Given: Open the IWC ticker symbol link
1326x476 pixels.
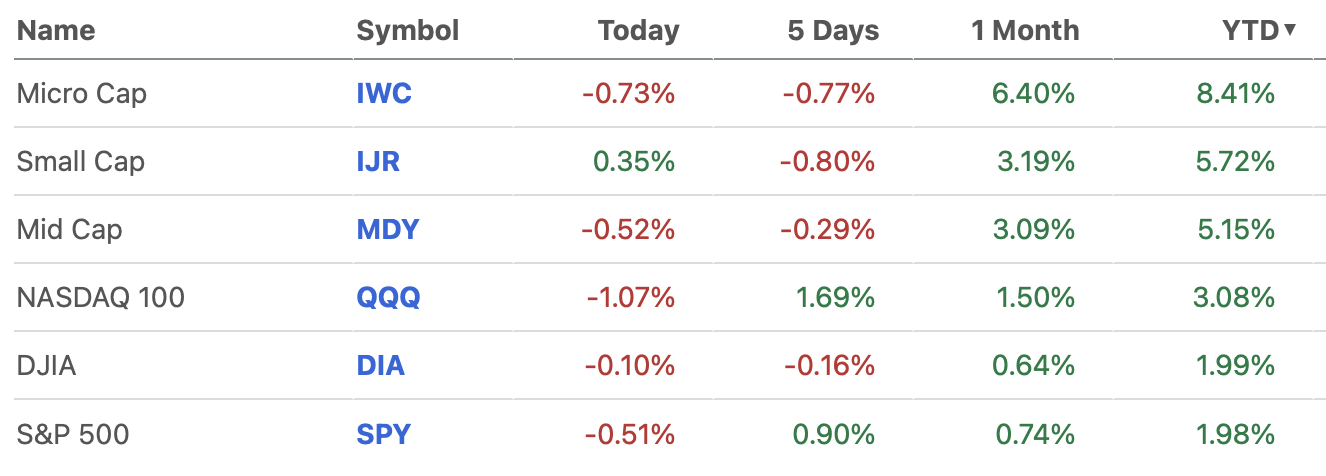Looking at the screenshot, I should point(384,94).
